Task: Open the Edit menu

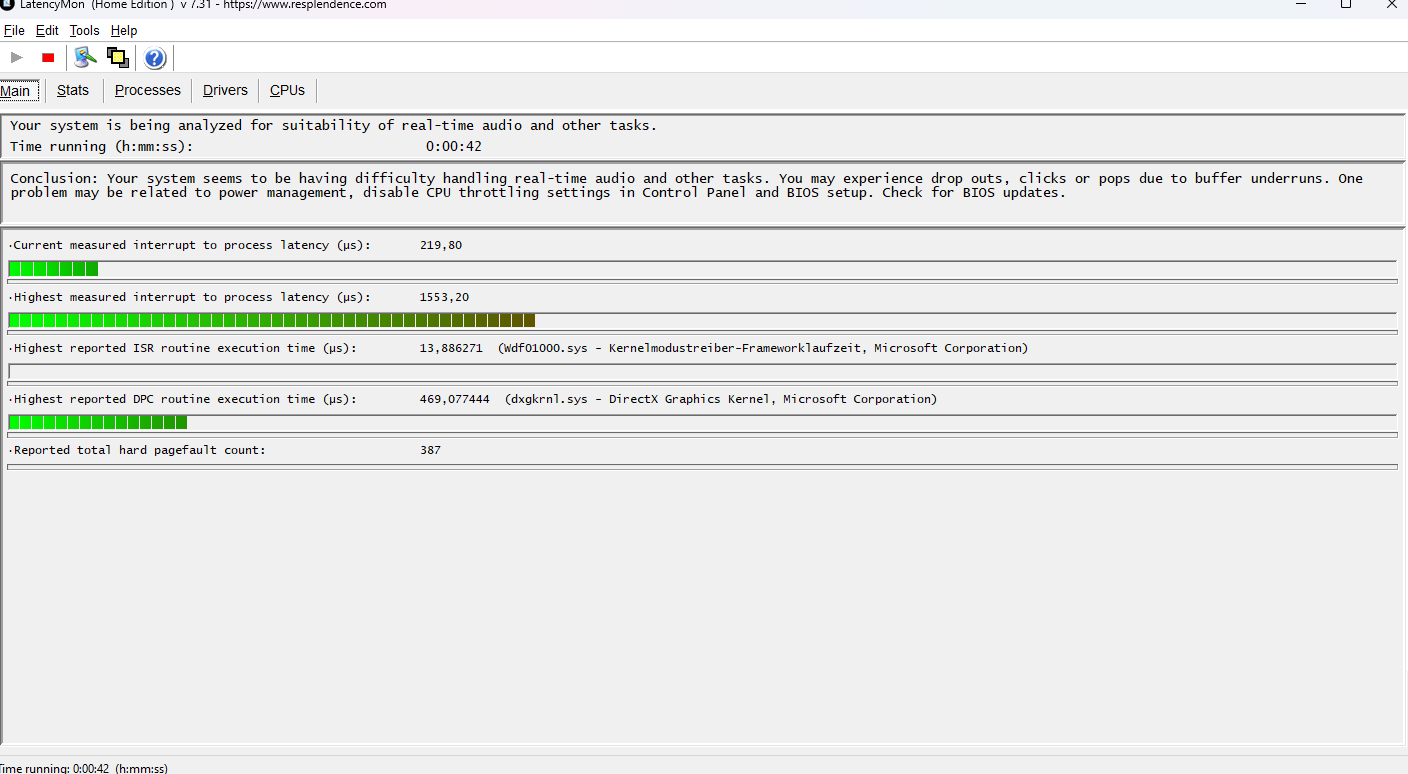Action: (47, 31)
